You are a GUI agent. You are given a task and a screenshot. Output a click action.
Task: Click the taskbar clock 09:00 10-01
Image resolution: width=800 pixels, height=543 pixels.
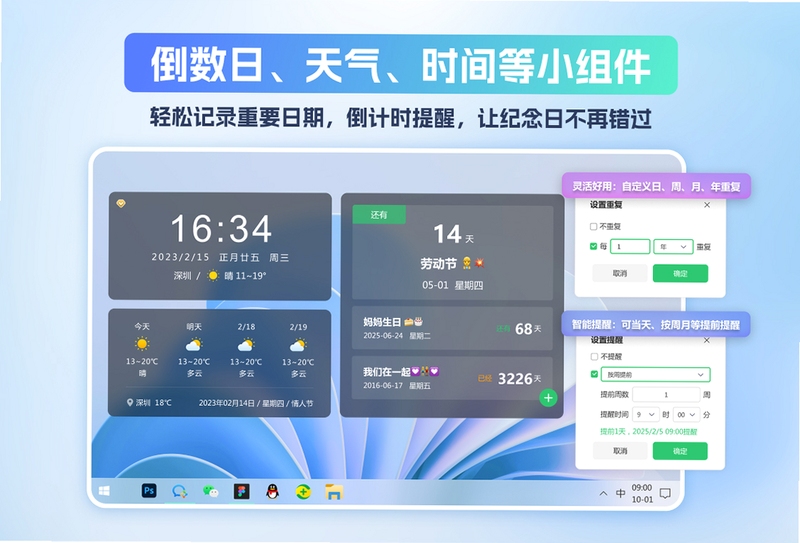click(x=642, y=493)
